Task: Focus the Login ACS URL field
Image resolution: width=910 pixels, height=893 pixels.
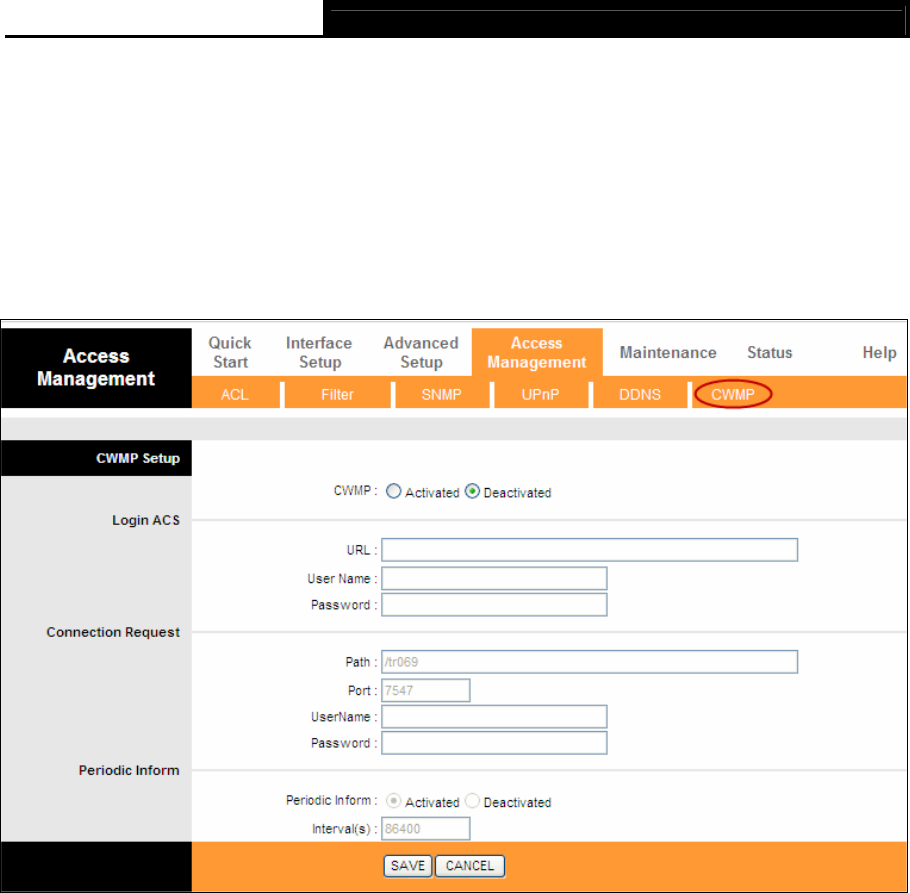Action: (x=590, y=549)
